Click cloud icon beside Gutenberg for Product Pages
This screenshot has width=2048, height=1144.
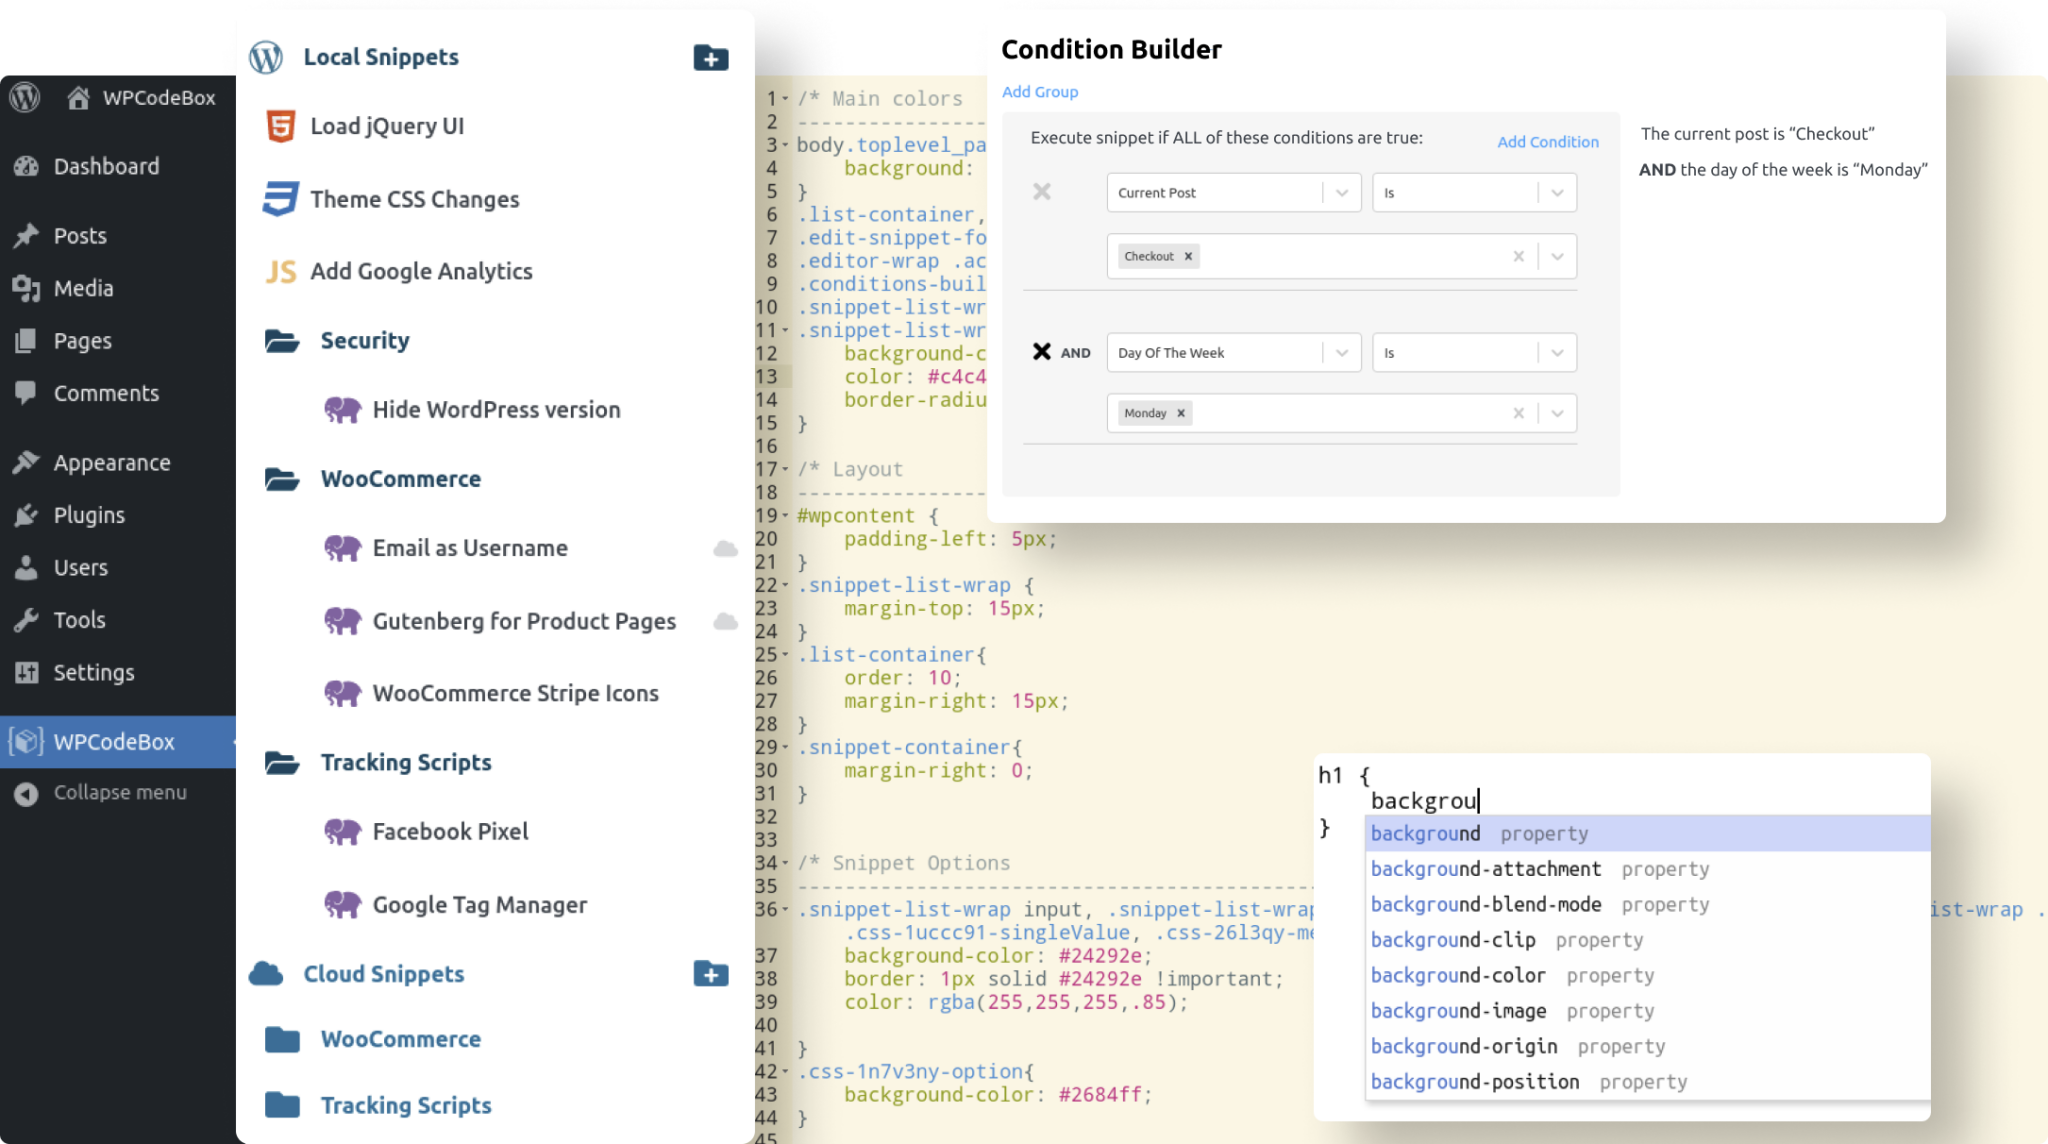click(725, 622)
